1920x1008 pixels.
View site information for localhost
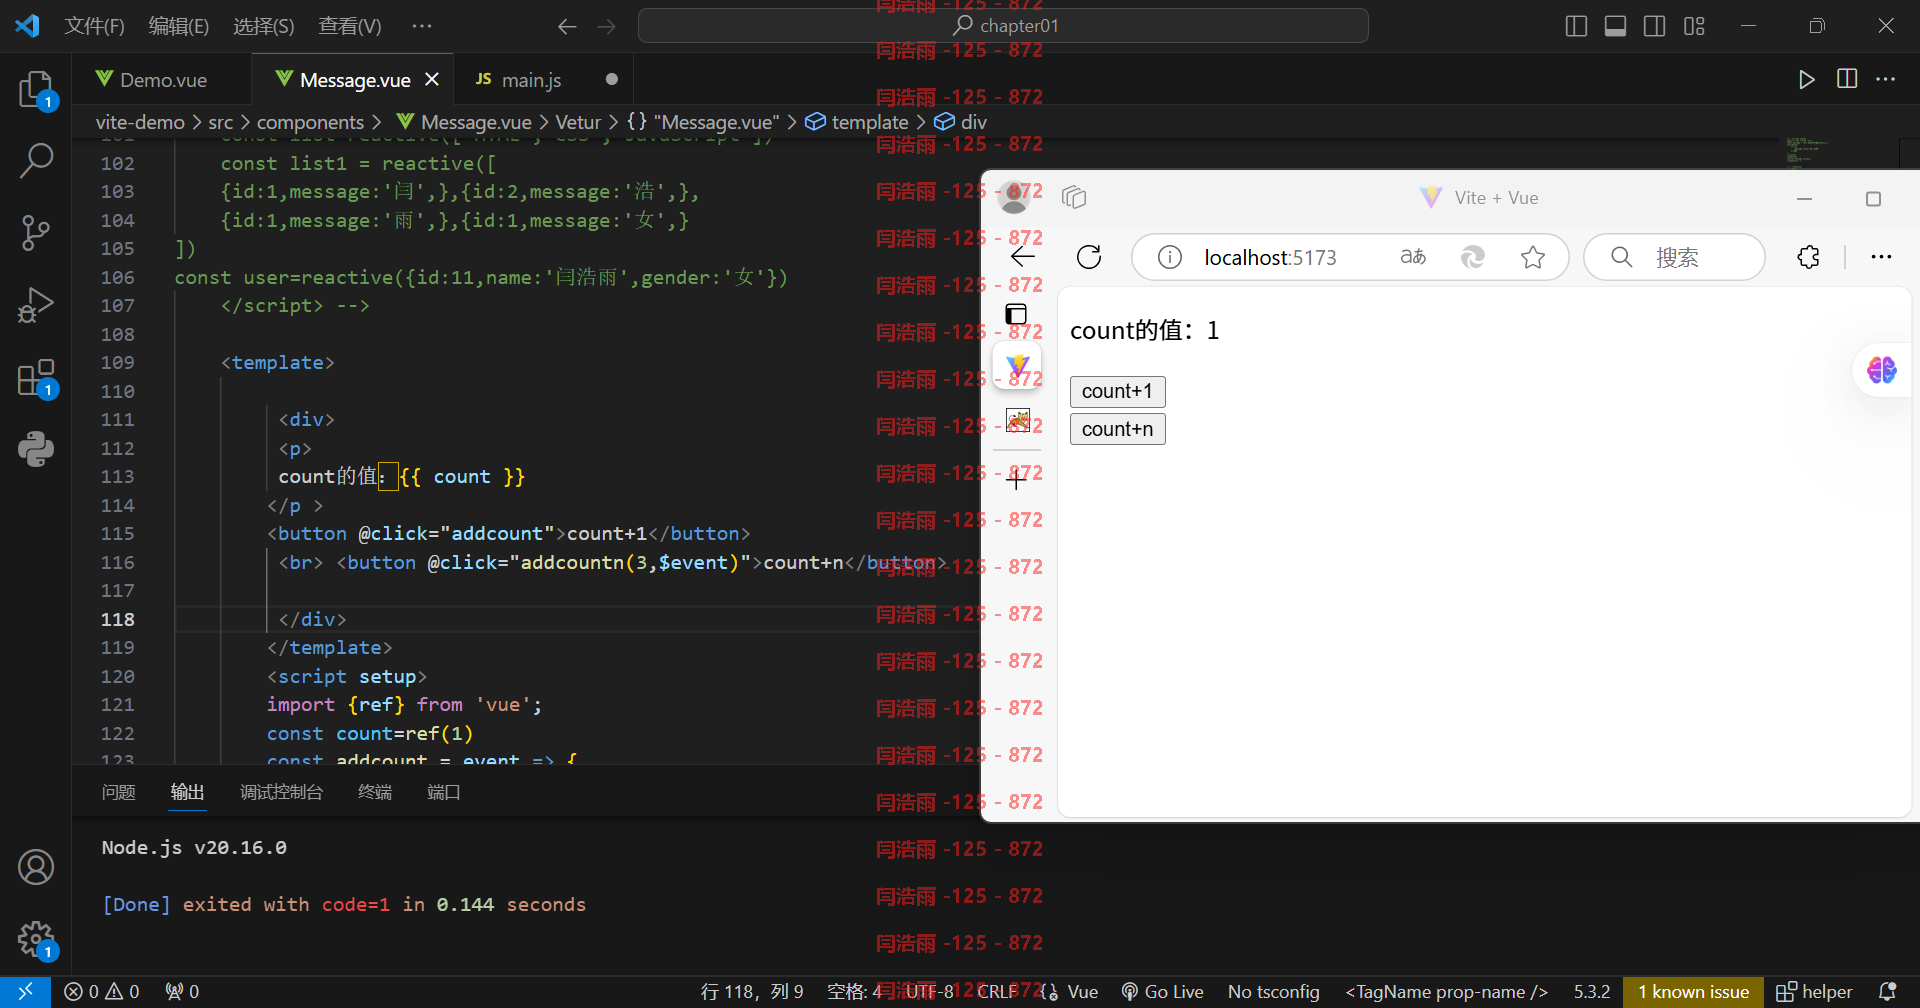[x=1169, y=257]
